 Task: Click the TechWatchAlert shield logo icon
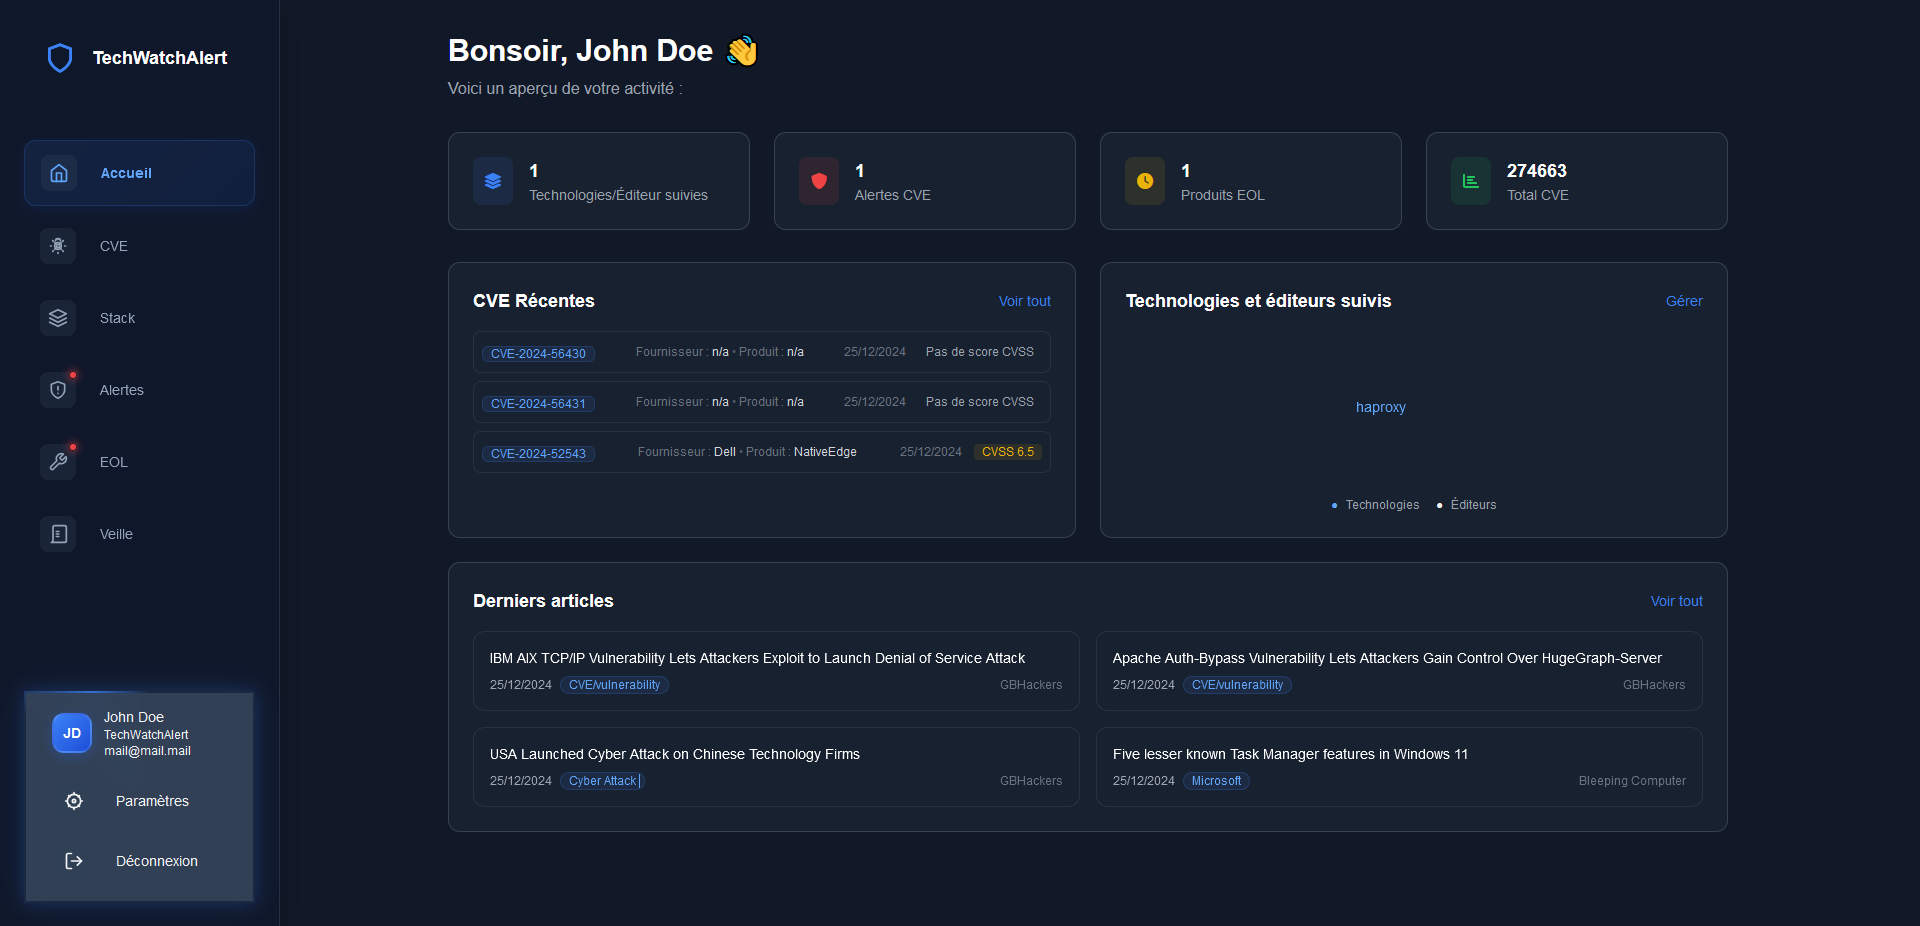click(60, 58)
